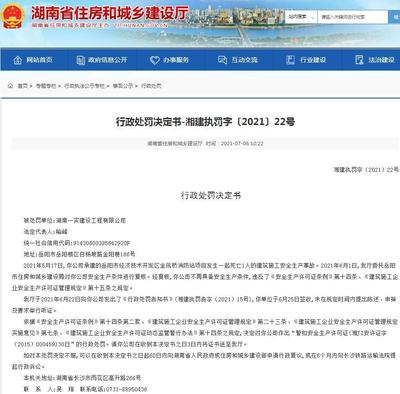Viewport: 400px width, 394px height.
Task: Click the paragraph starting 2021年5月17日
Action: (x=205, y=277)
